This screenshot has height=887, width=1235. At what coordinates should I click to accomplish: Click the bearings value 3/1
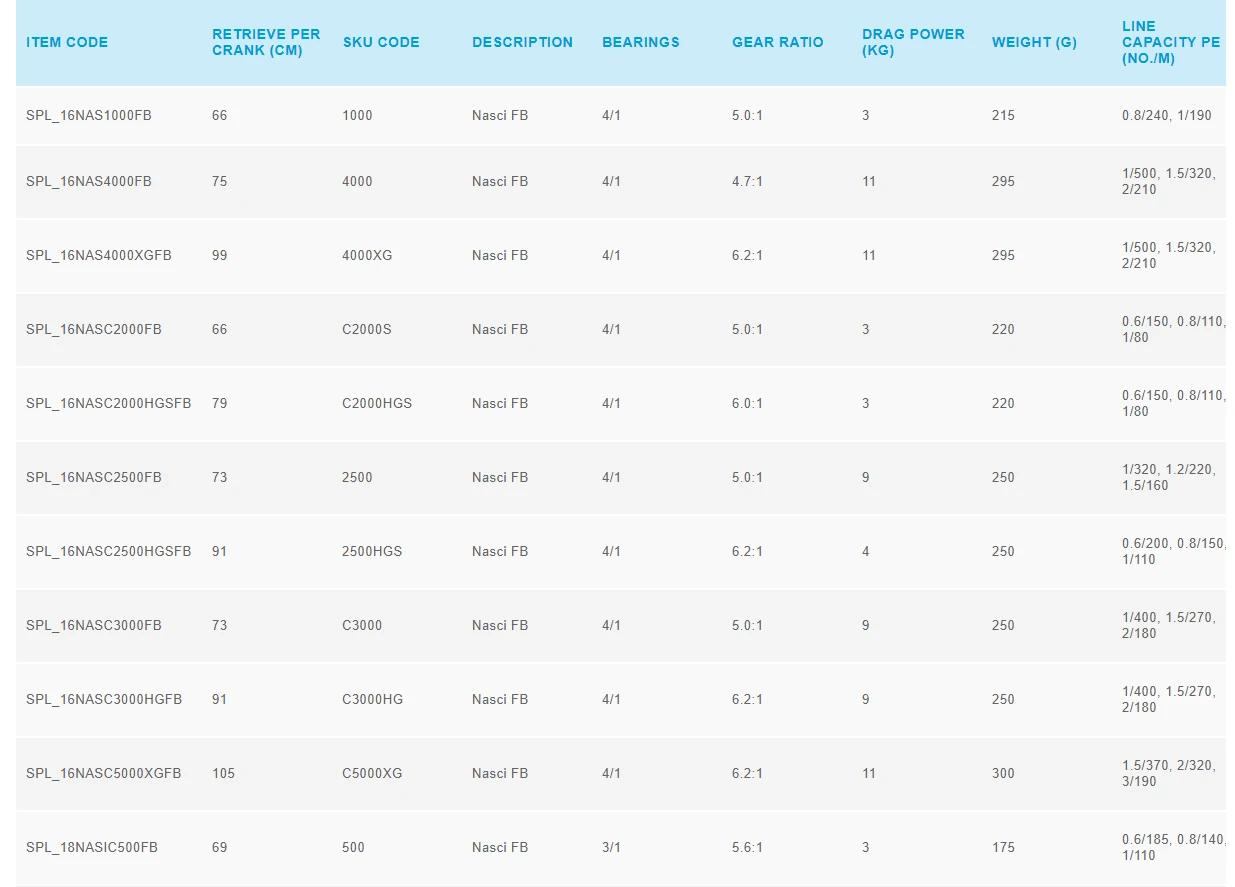point(611,847)
